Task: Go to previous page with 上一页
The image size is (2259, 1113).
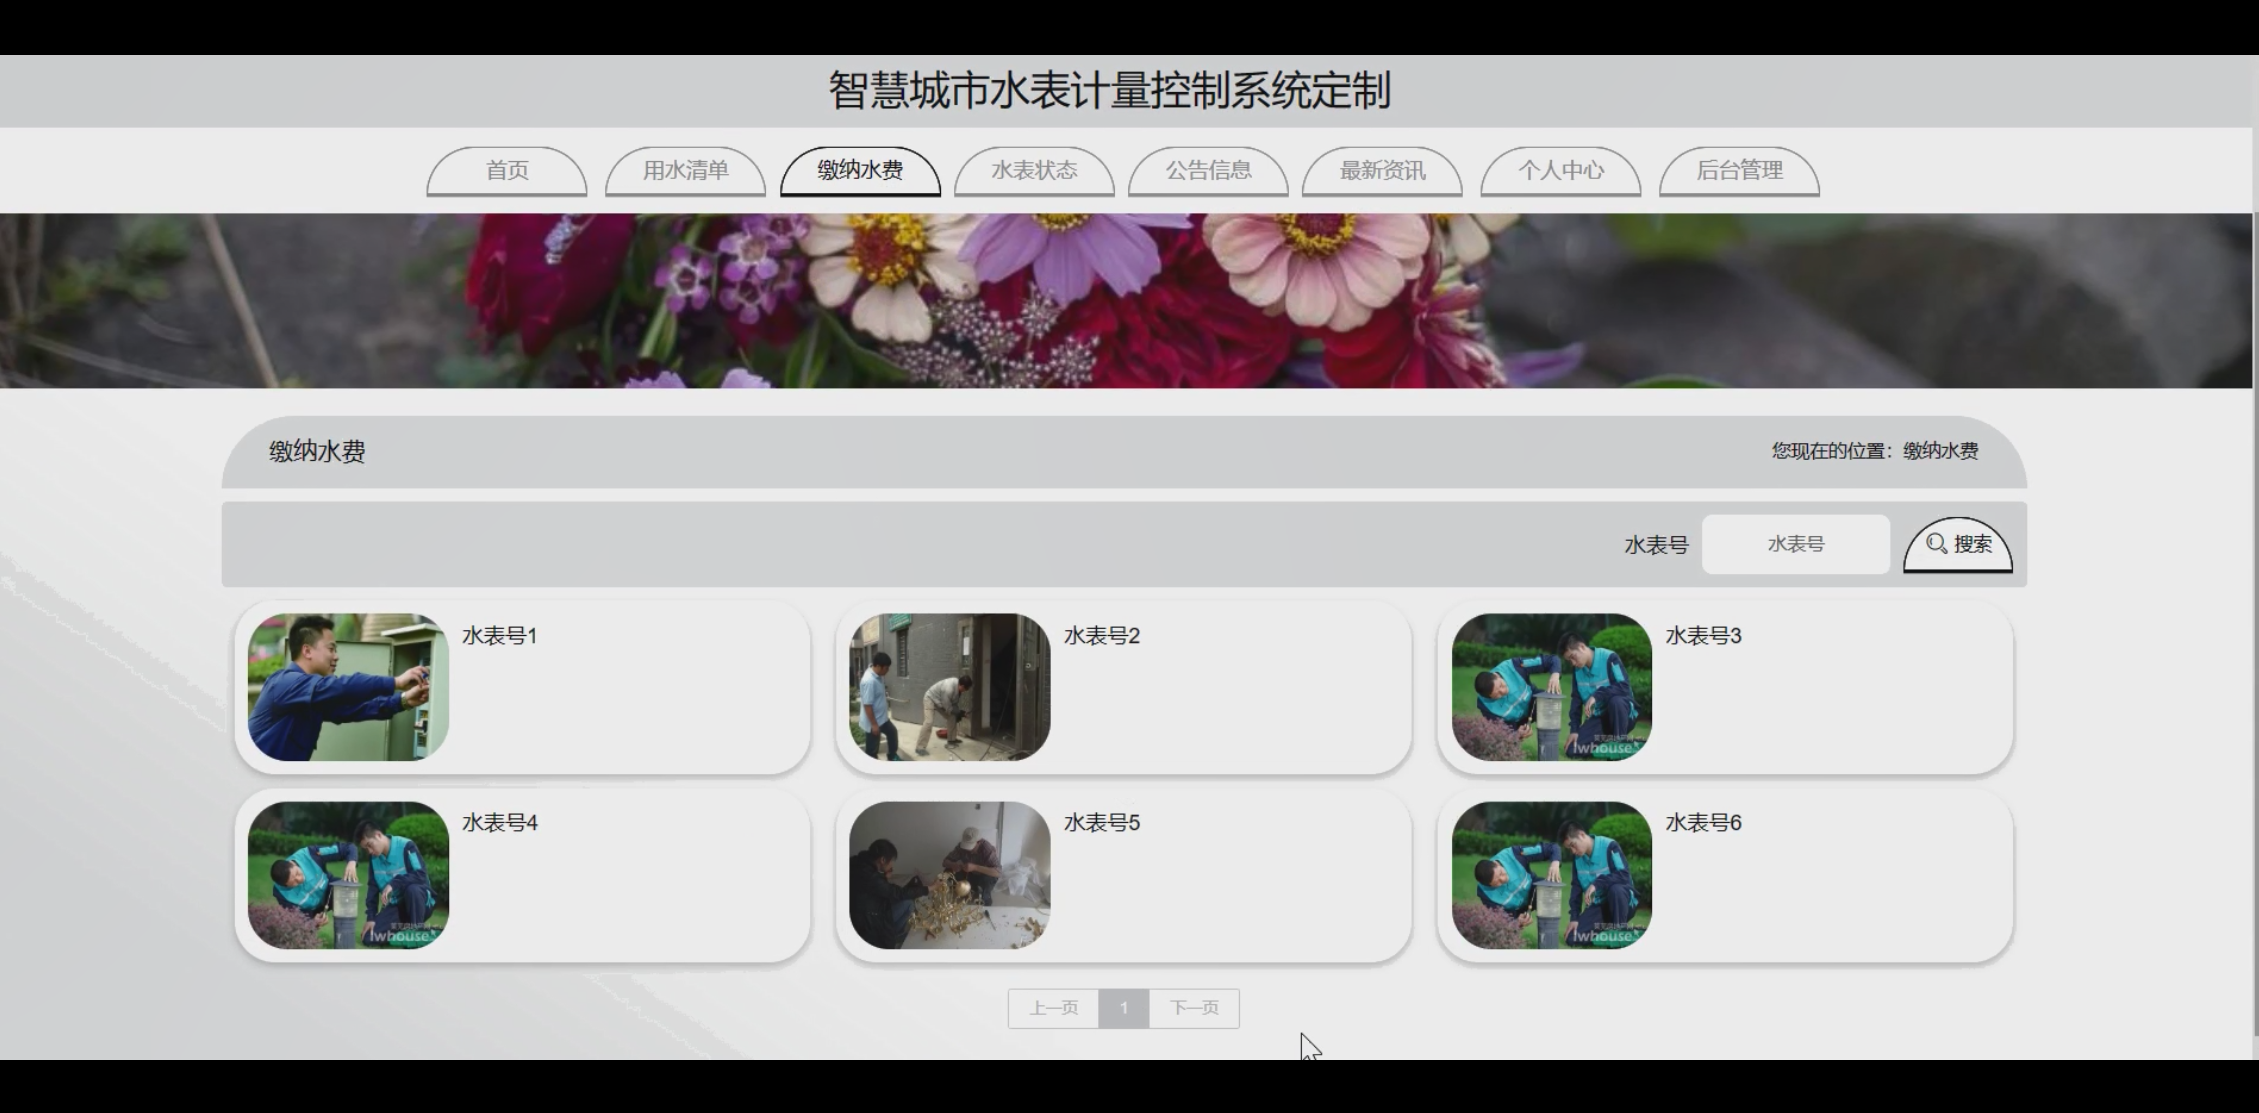Action: coord(1053,1008)
